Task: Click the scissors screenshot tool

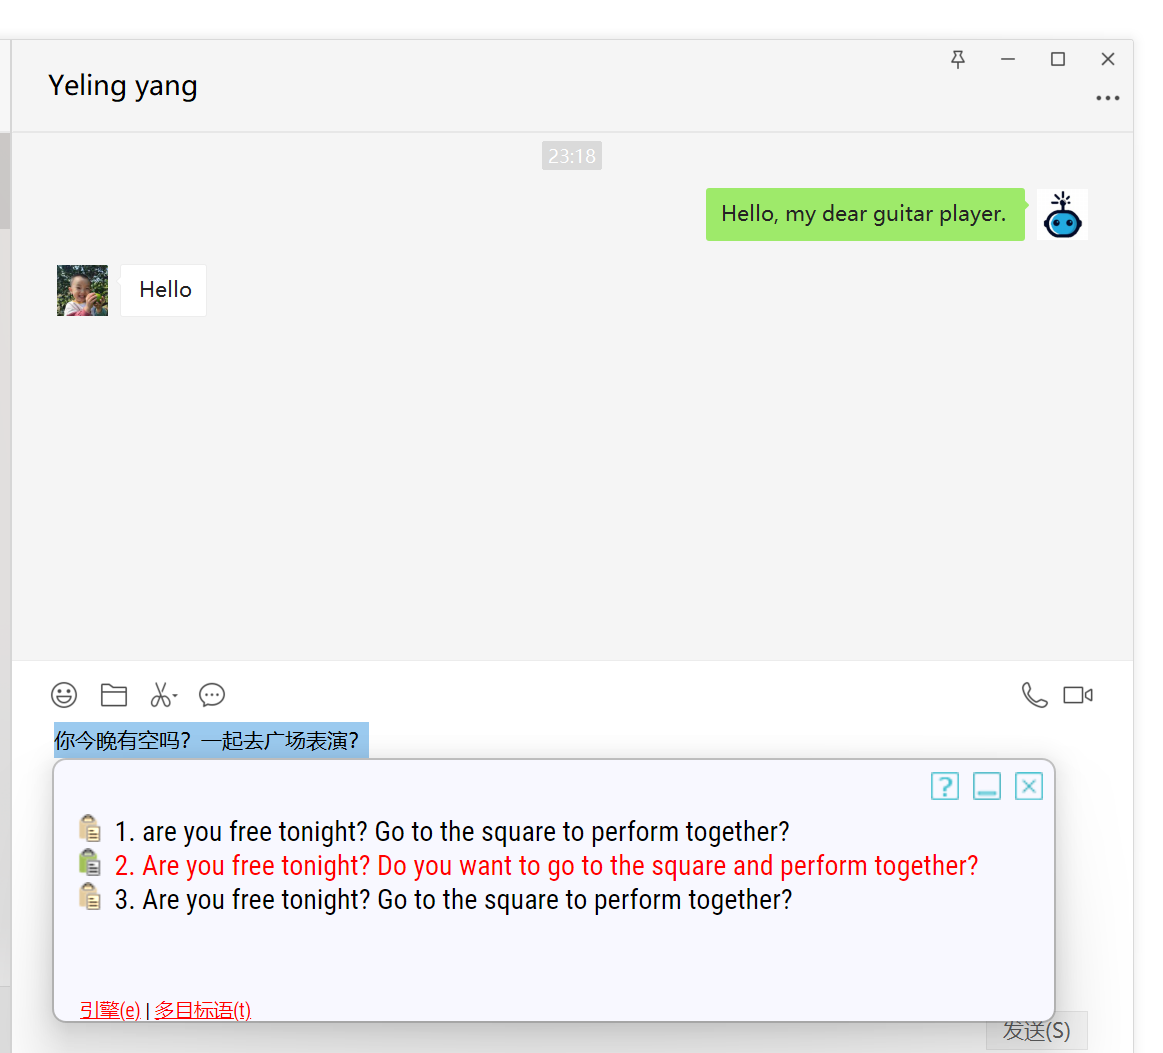Action: (162, 695)
